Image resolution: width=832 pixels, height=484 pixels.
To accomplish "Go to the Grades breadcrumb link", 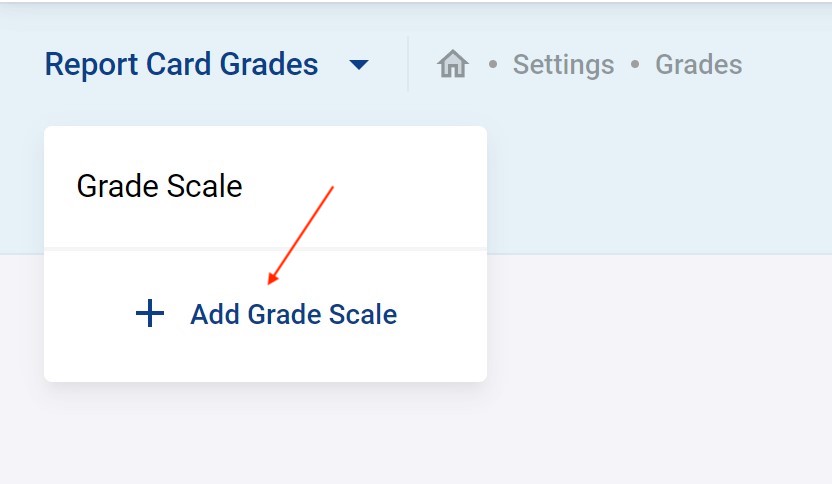I will pos(698,65).
